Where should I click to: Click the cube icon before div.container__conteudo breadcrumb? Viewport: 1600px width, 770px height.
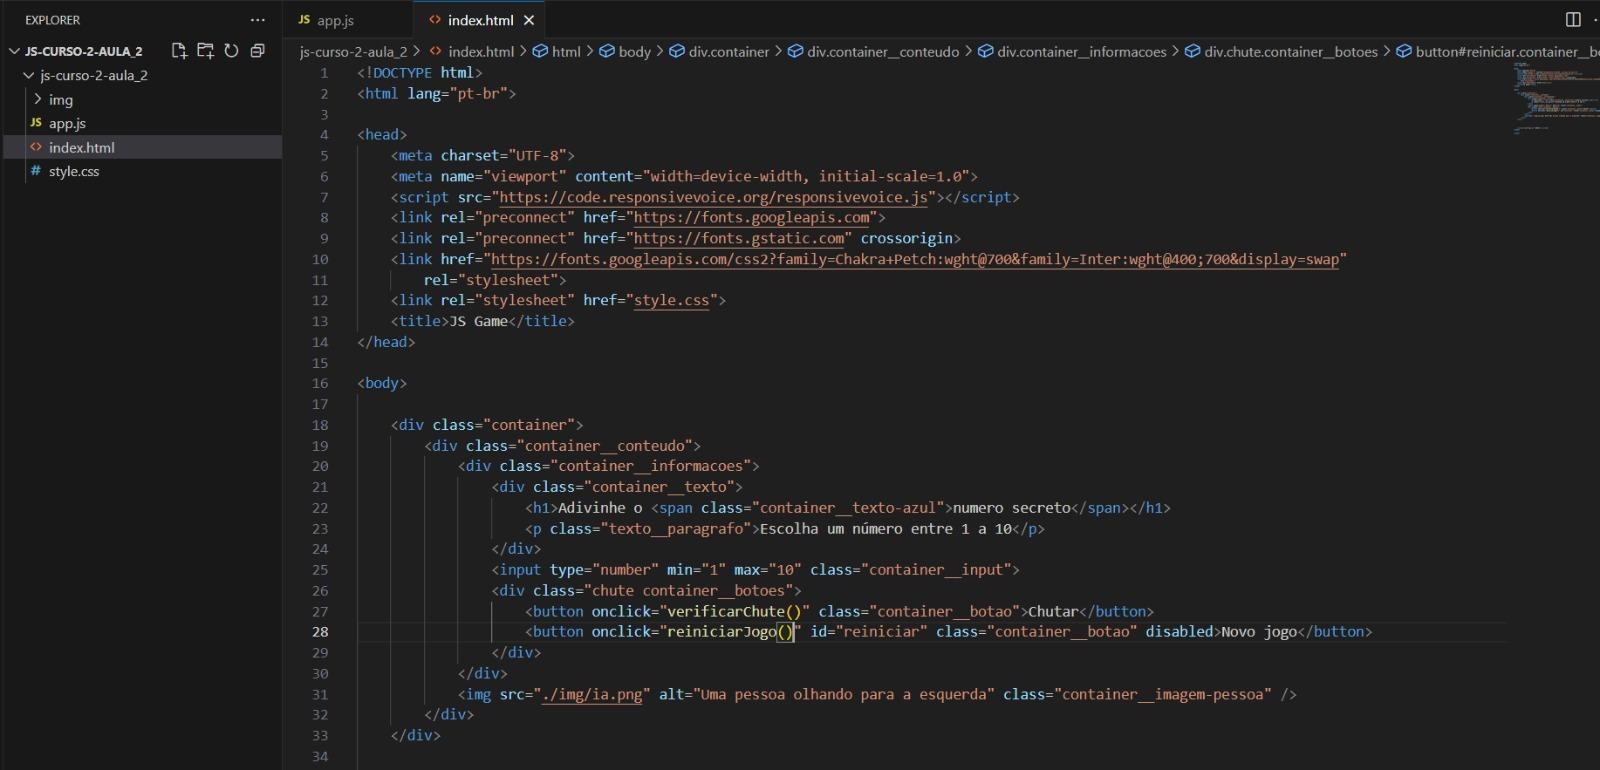tap(795, 52)
